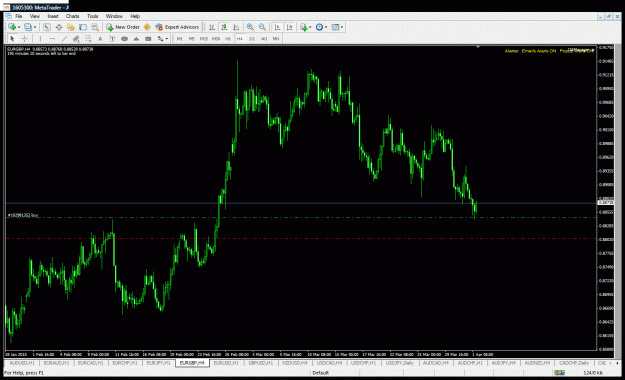Select the Fibonacci Retracement tool
The image size is (625, 380).
tap(88, 39)
